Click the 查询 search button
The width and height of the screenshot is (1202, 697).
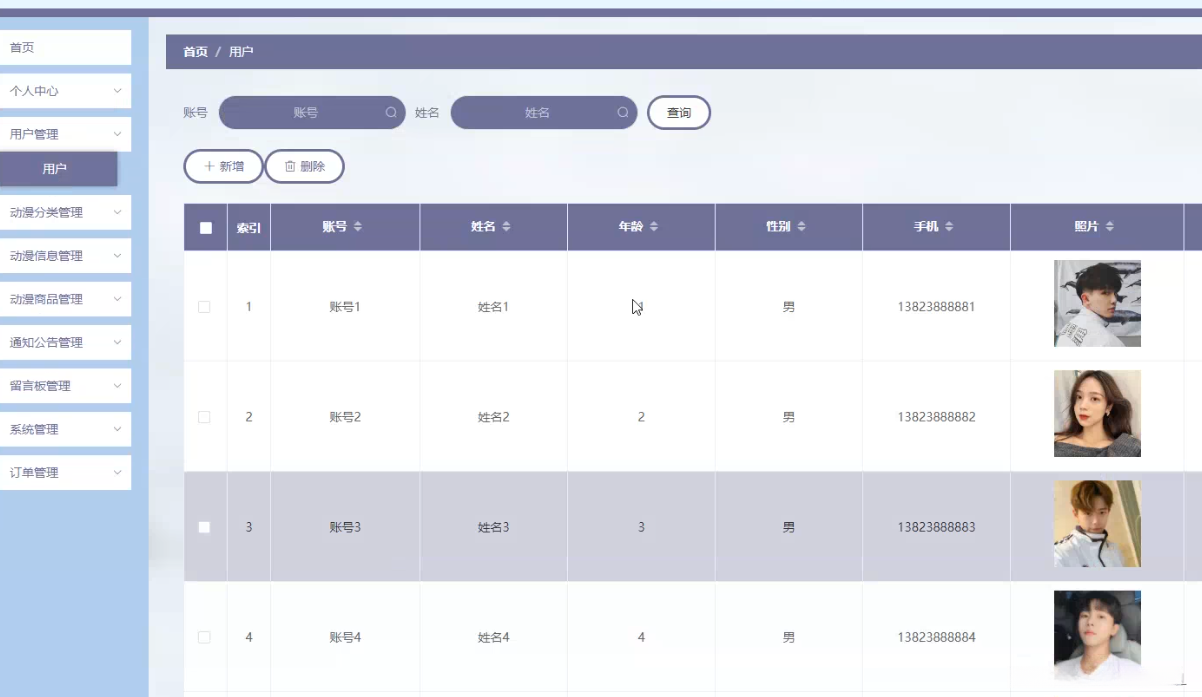coord(679,113)
